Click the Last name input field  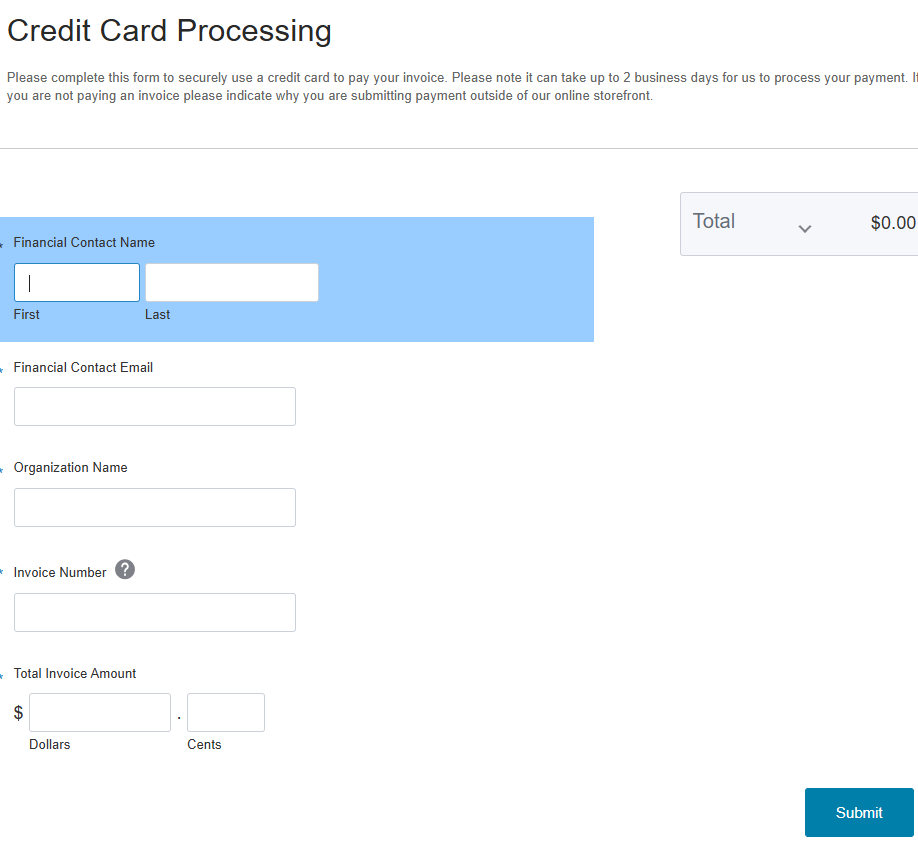point(232,283)
